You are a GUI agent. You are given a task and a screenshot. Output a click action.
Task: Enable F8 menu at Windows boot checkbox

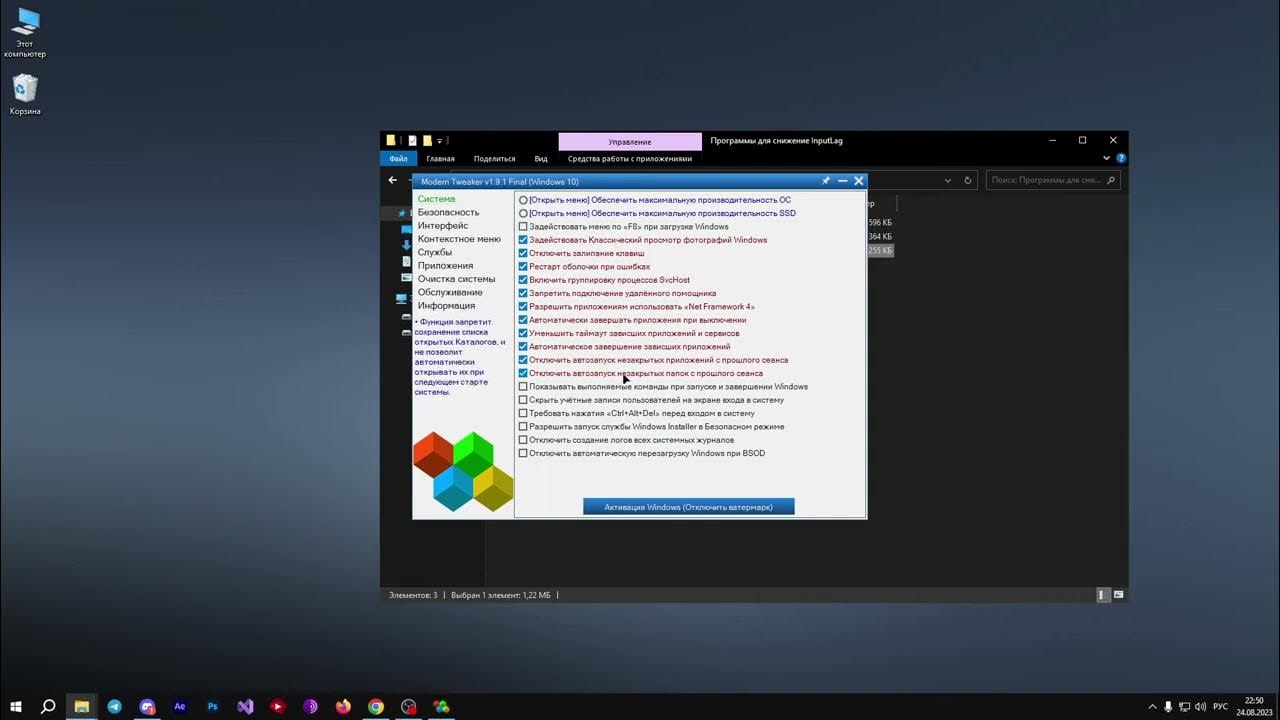[x=523, y=227]
